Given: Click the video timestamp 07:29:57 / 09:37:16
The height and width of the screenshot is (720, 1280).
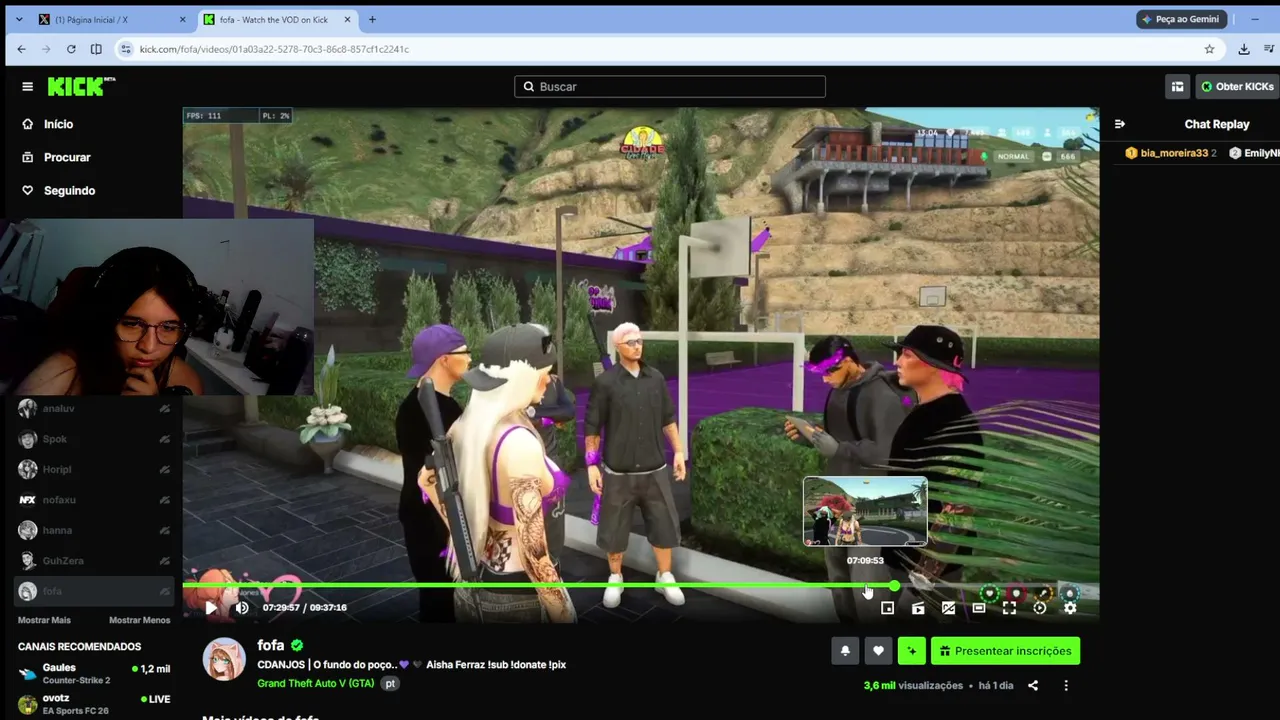Looking at the screenshot, I should 305,607.
